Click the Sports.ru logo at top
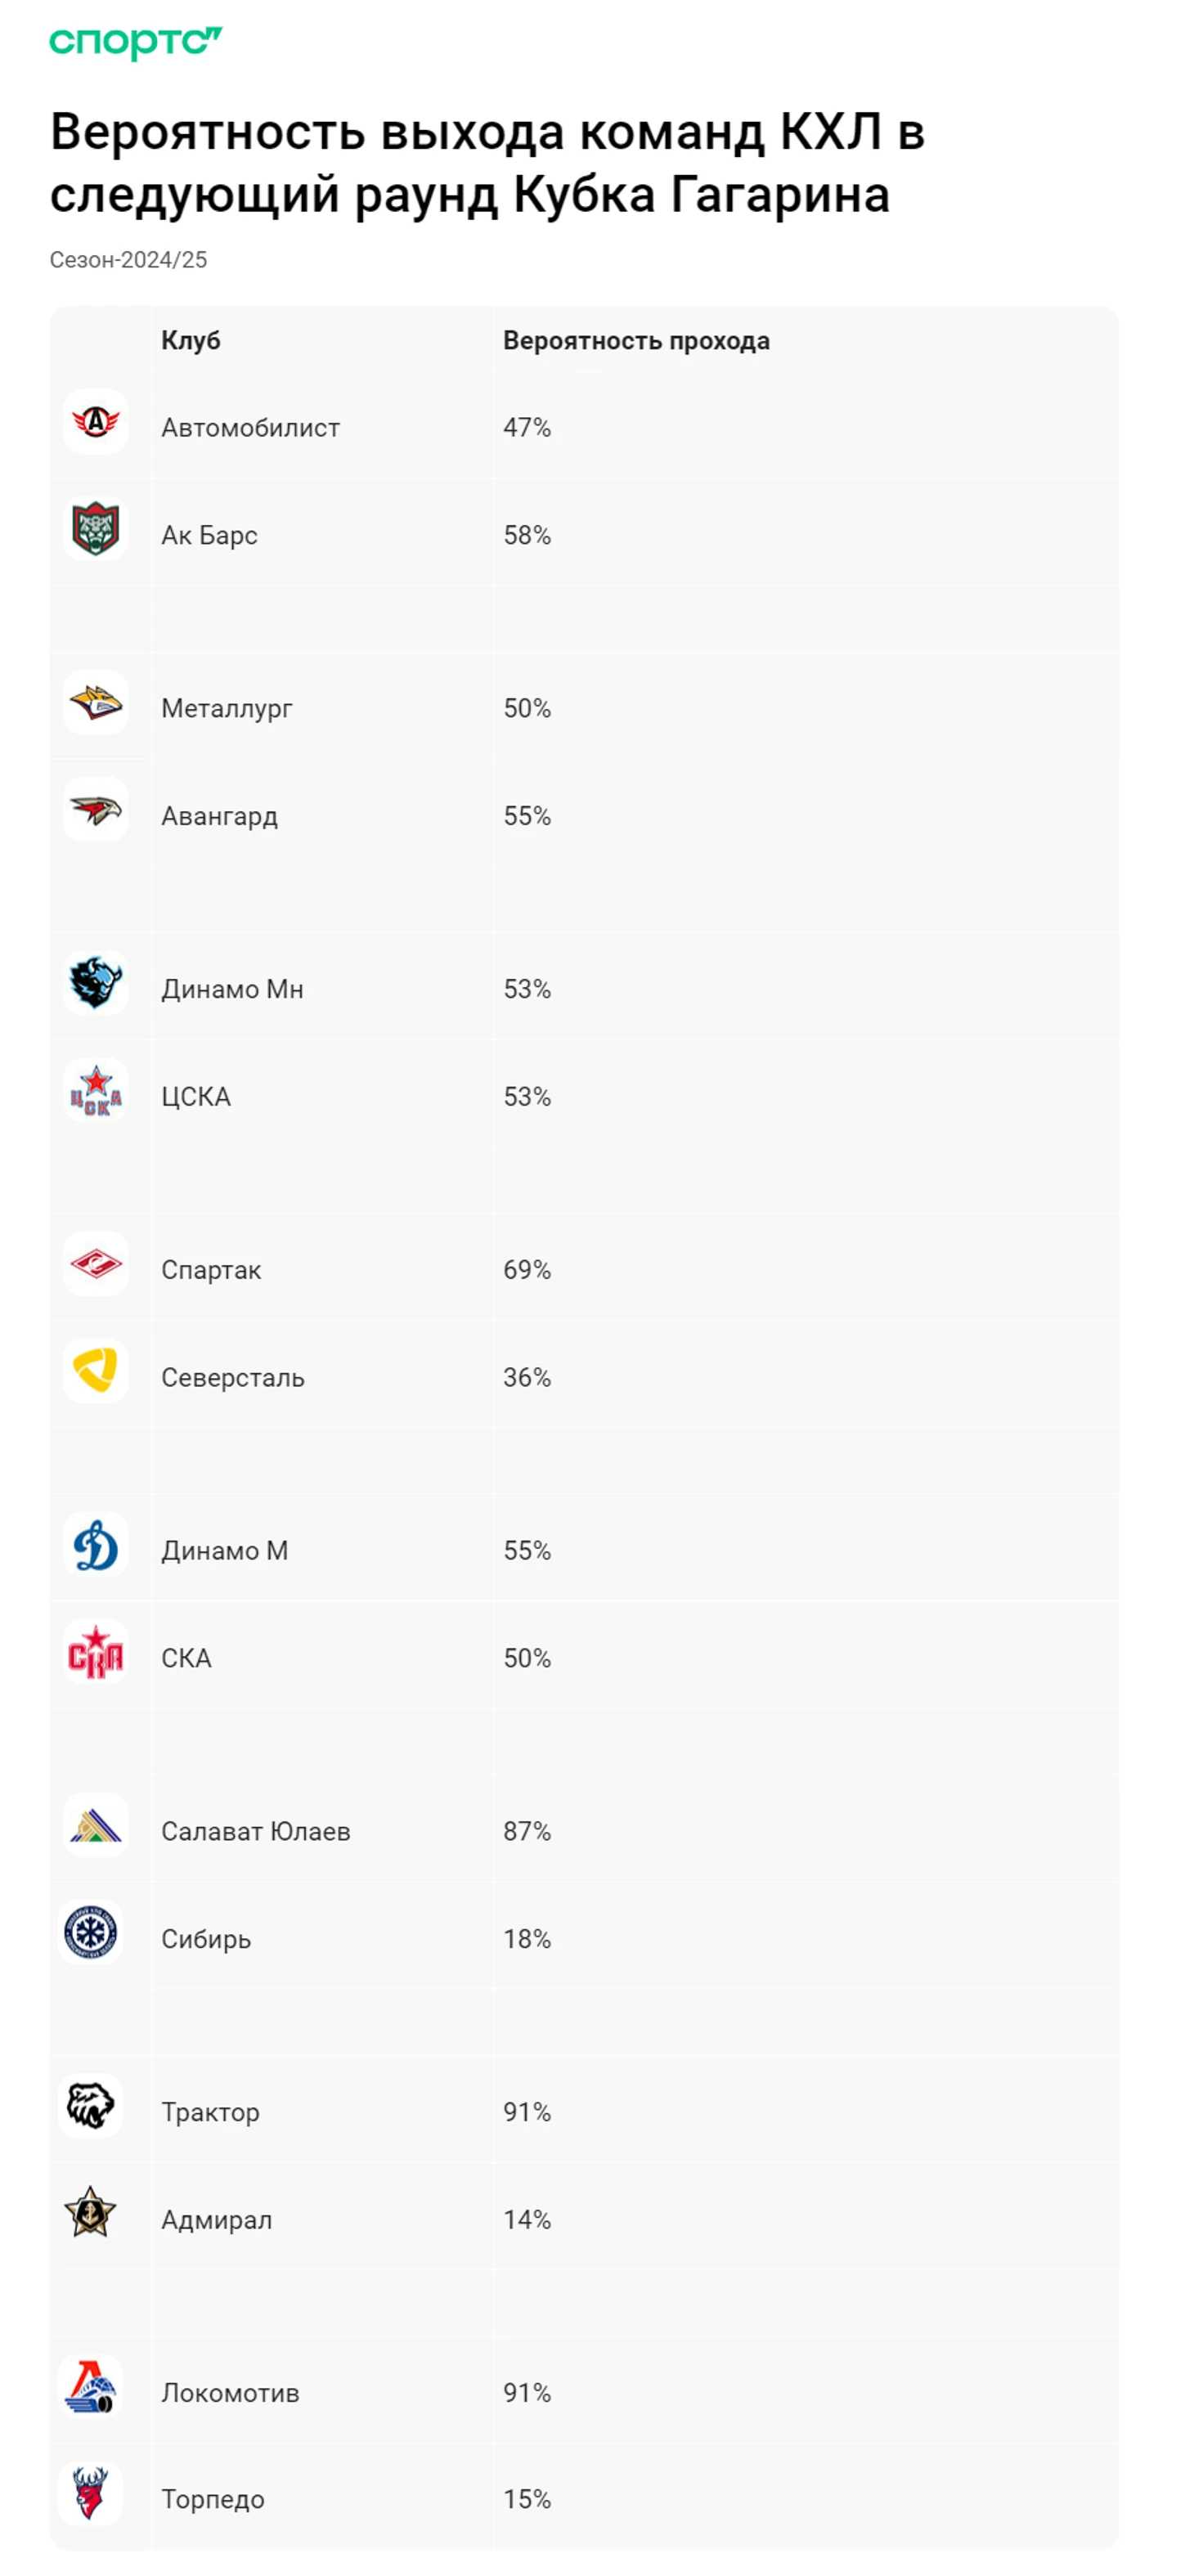This screenshot has height=2576, width=1194. coord(135,42)
